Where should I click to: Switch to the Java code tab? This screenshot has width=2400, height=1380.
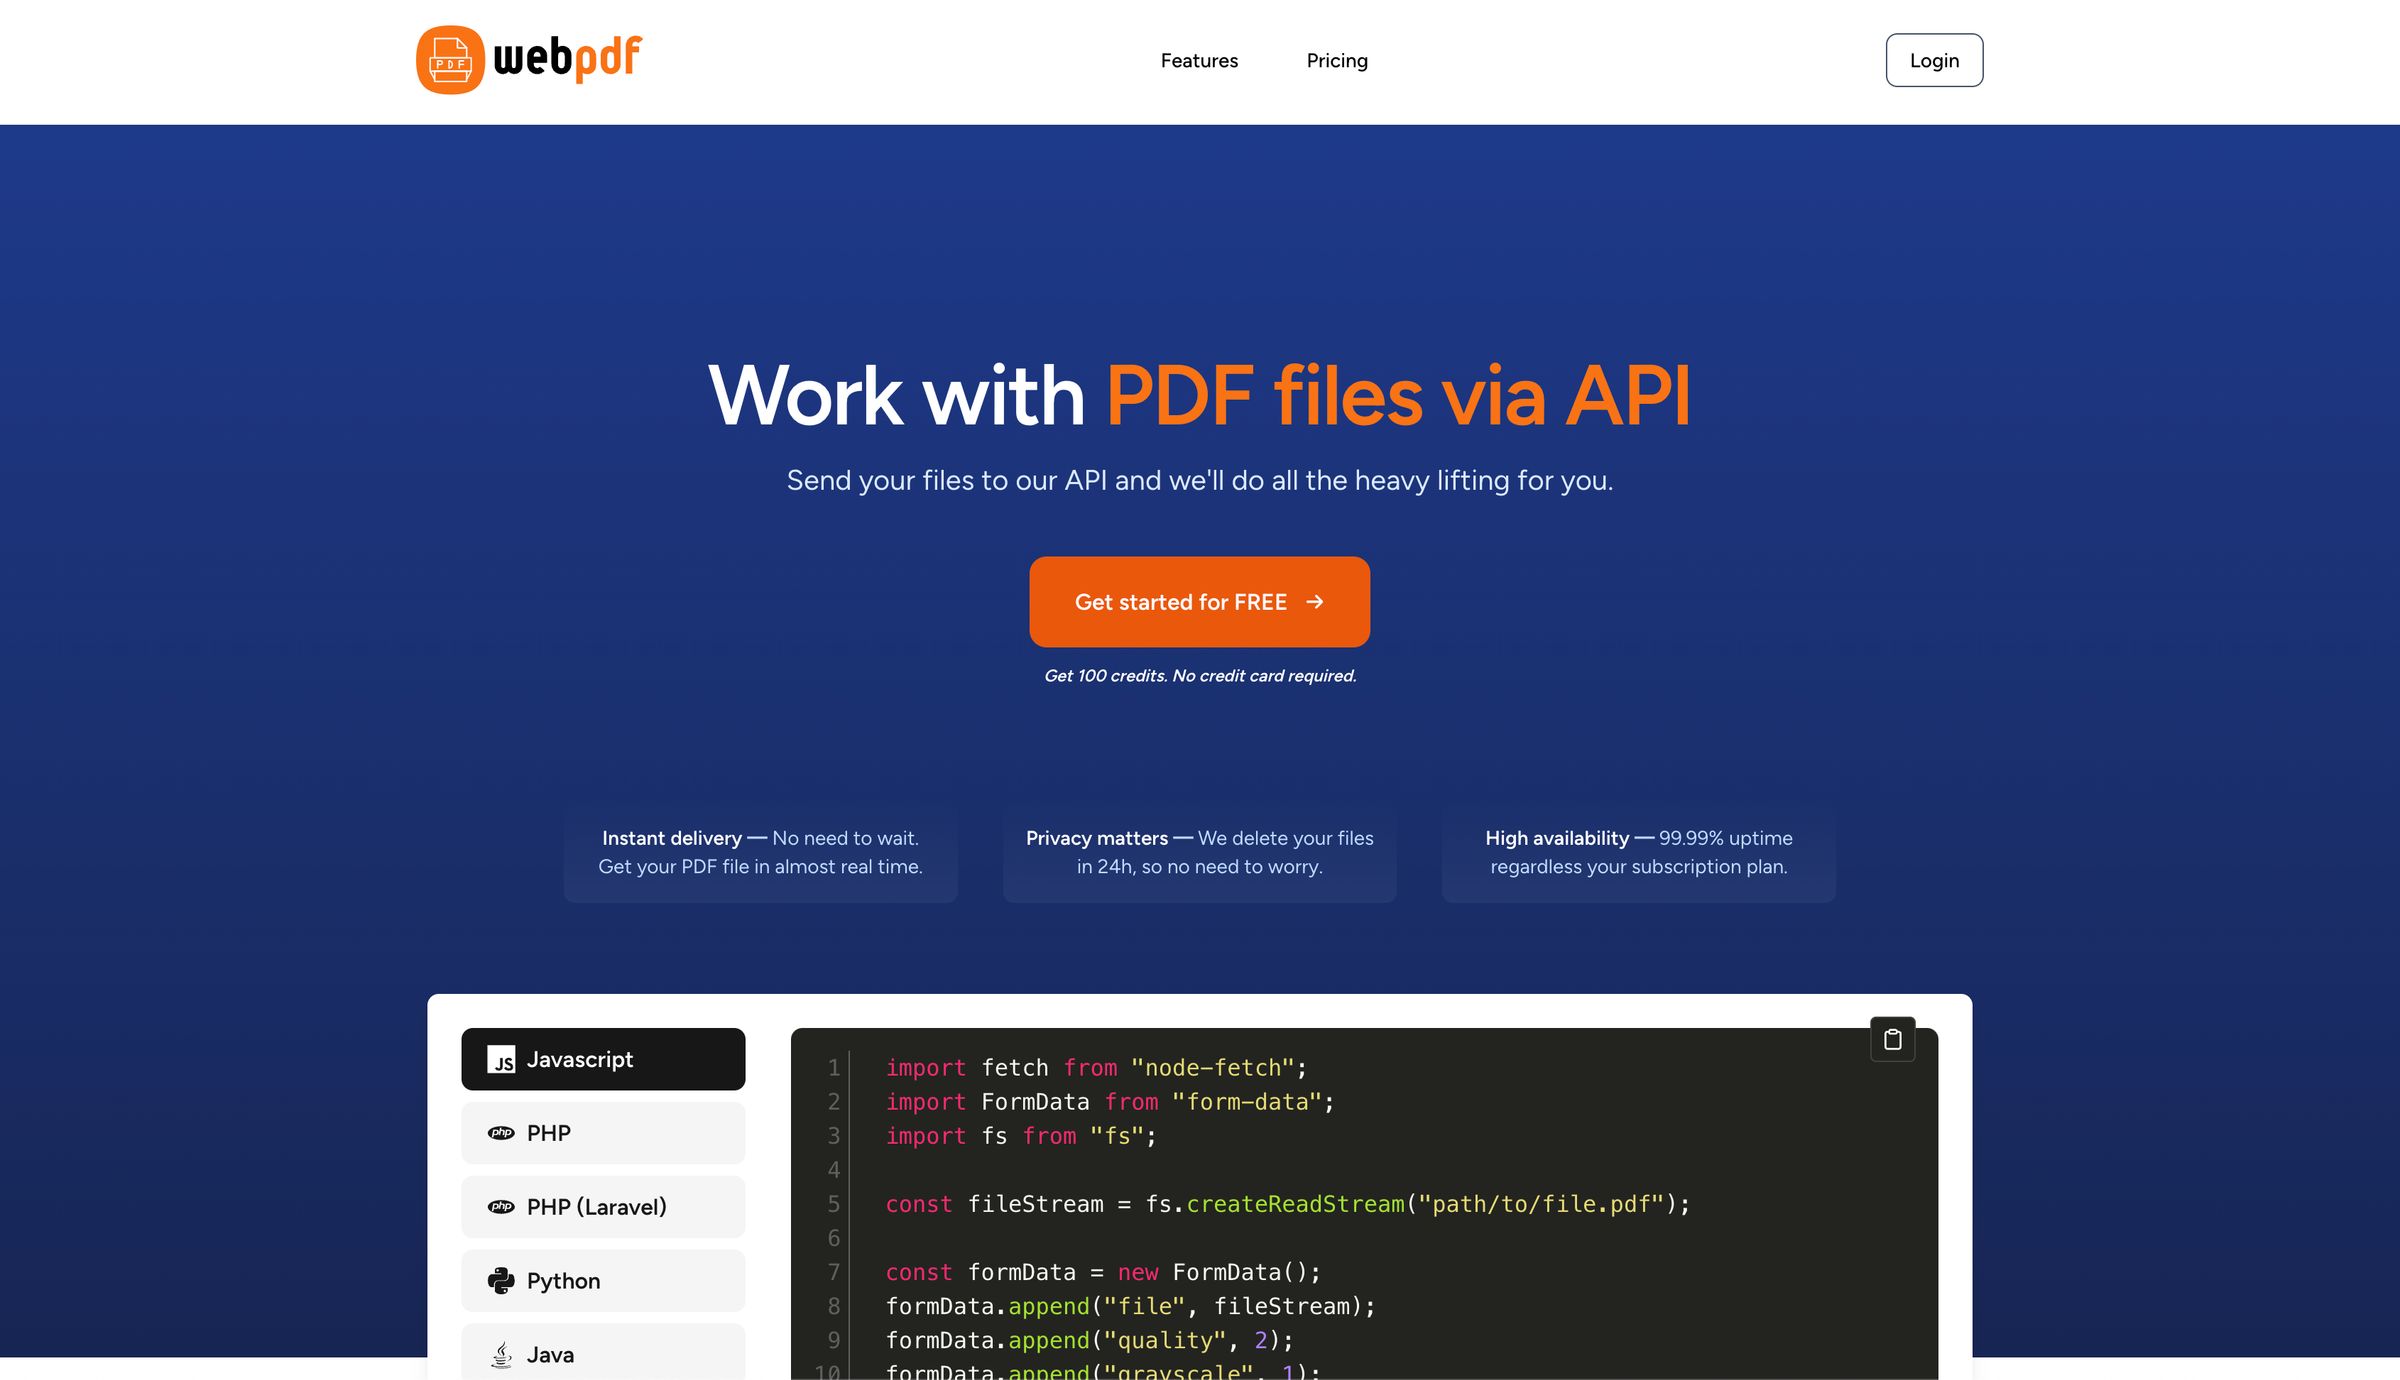[x=602, y=1354]
